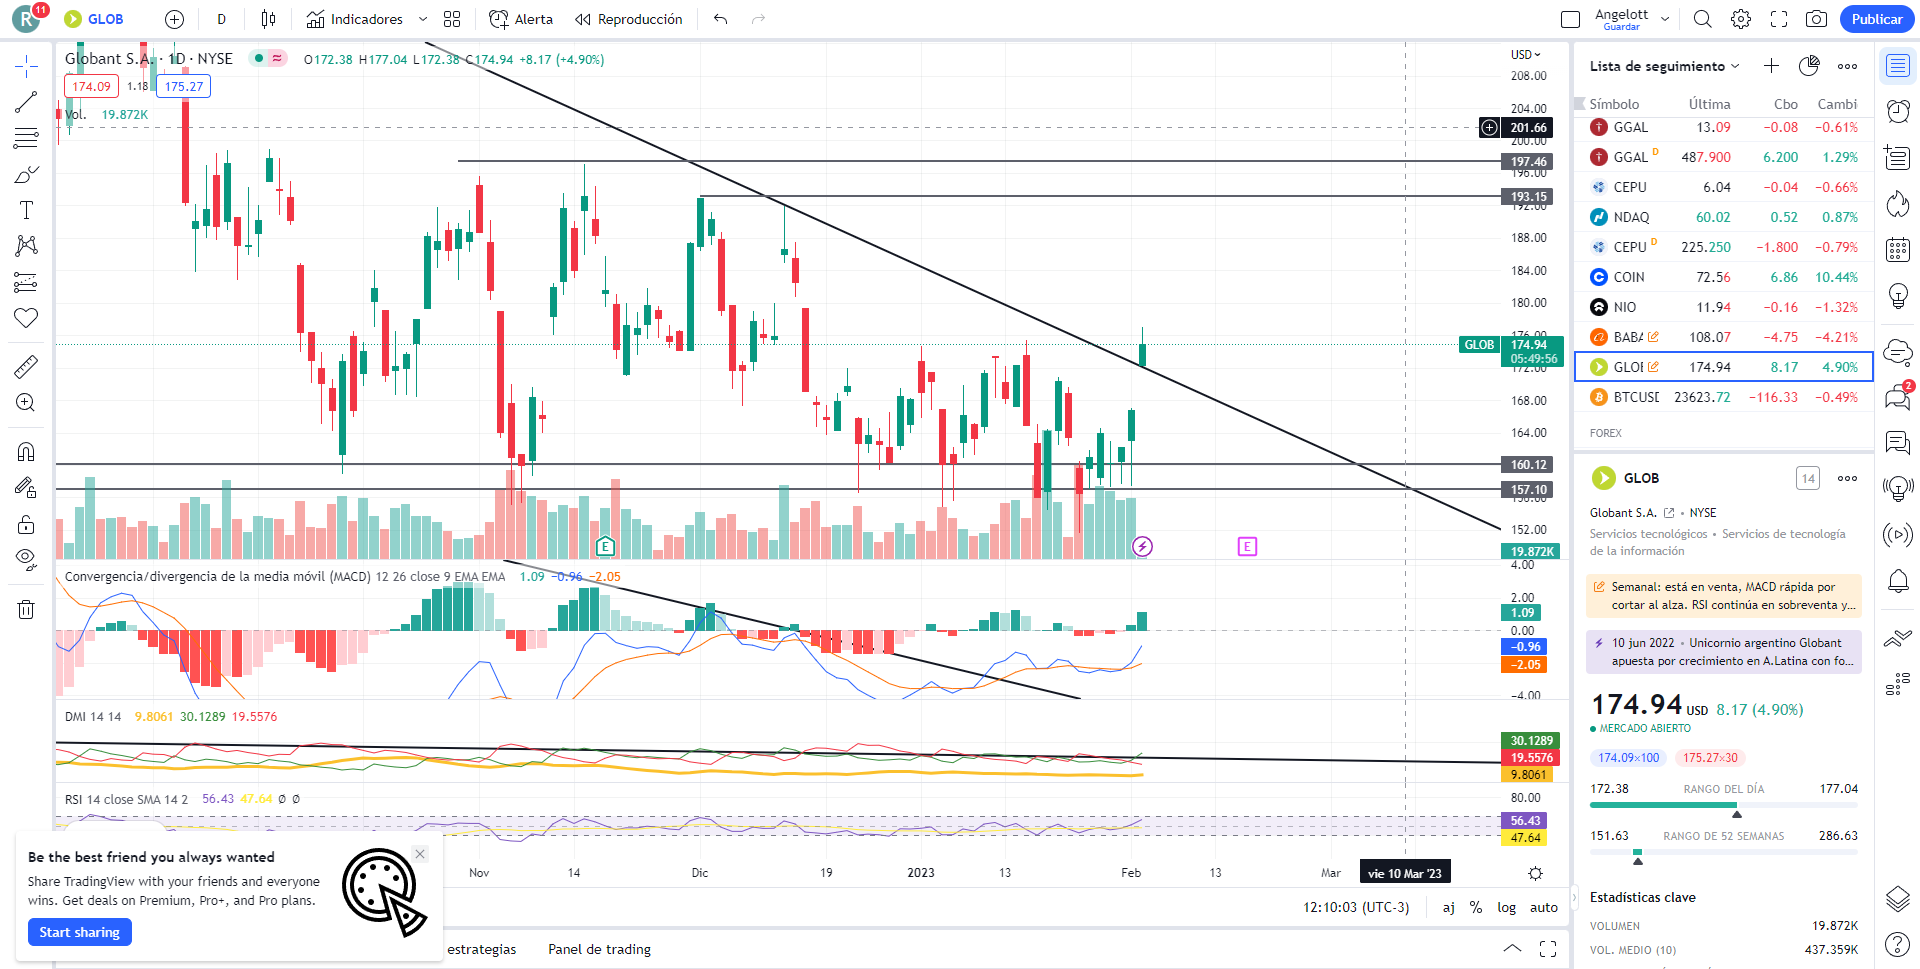Expand the indicator favorites dropdown arrow
This screenshot has width=1920, height=969.
pos(423,19)
